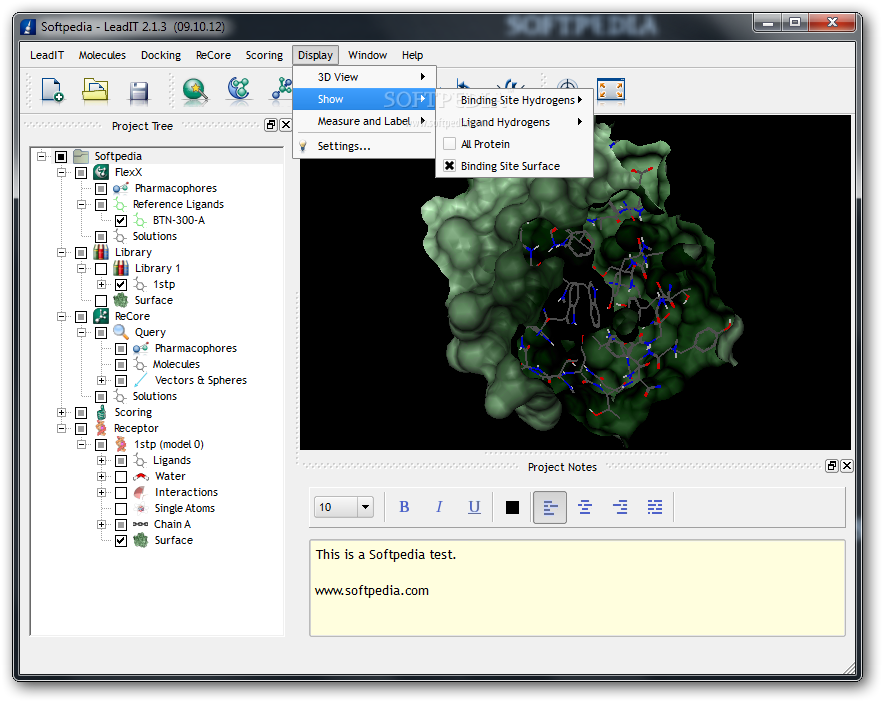
Task: Choose Settings... from the Display menu
Action: (x=364, y=146)
